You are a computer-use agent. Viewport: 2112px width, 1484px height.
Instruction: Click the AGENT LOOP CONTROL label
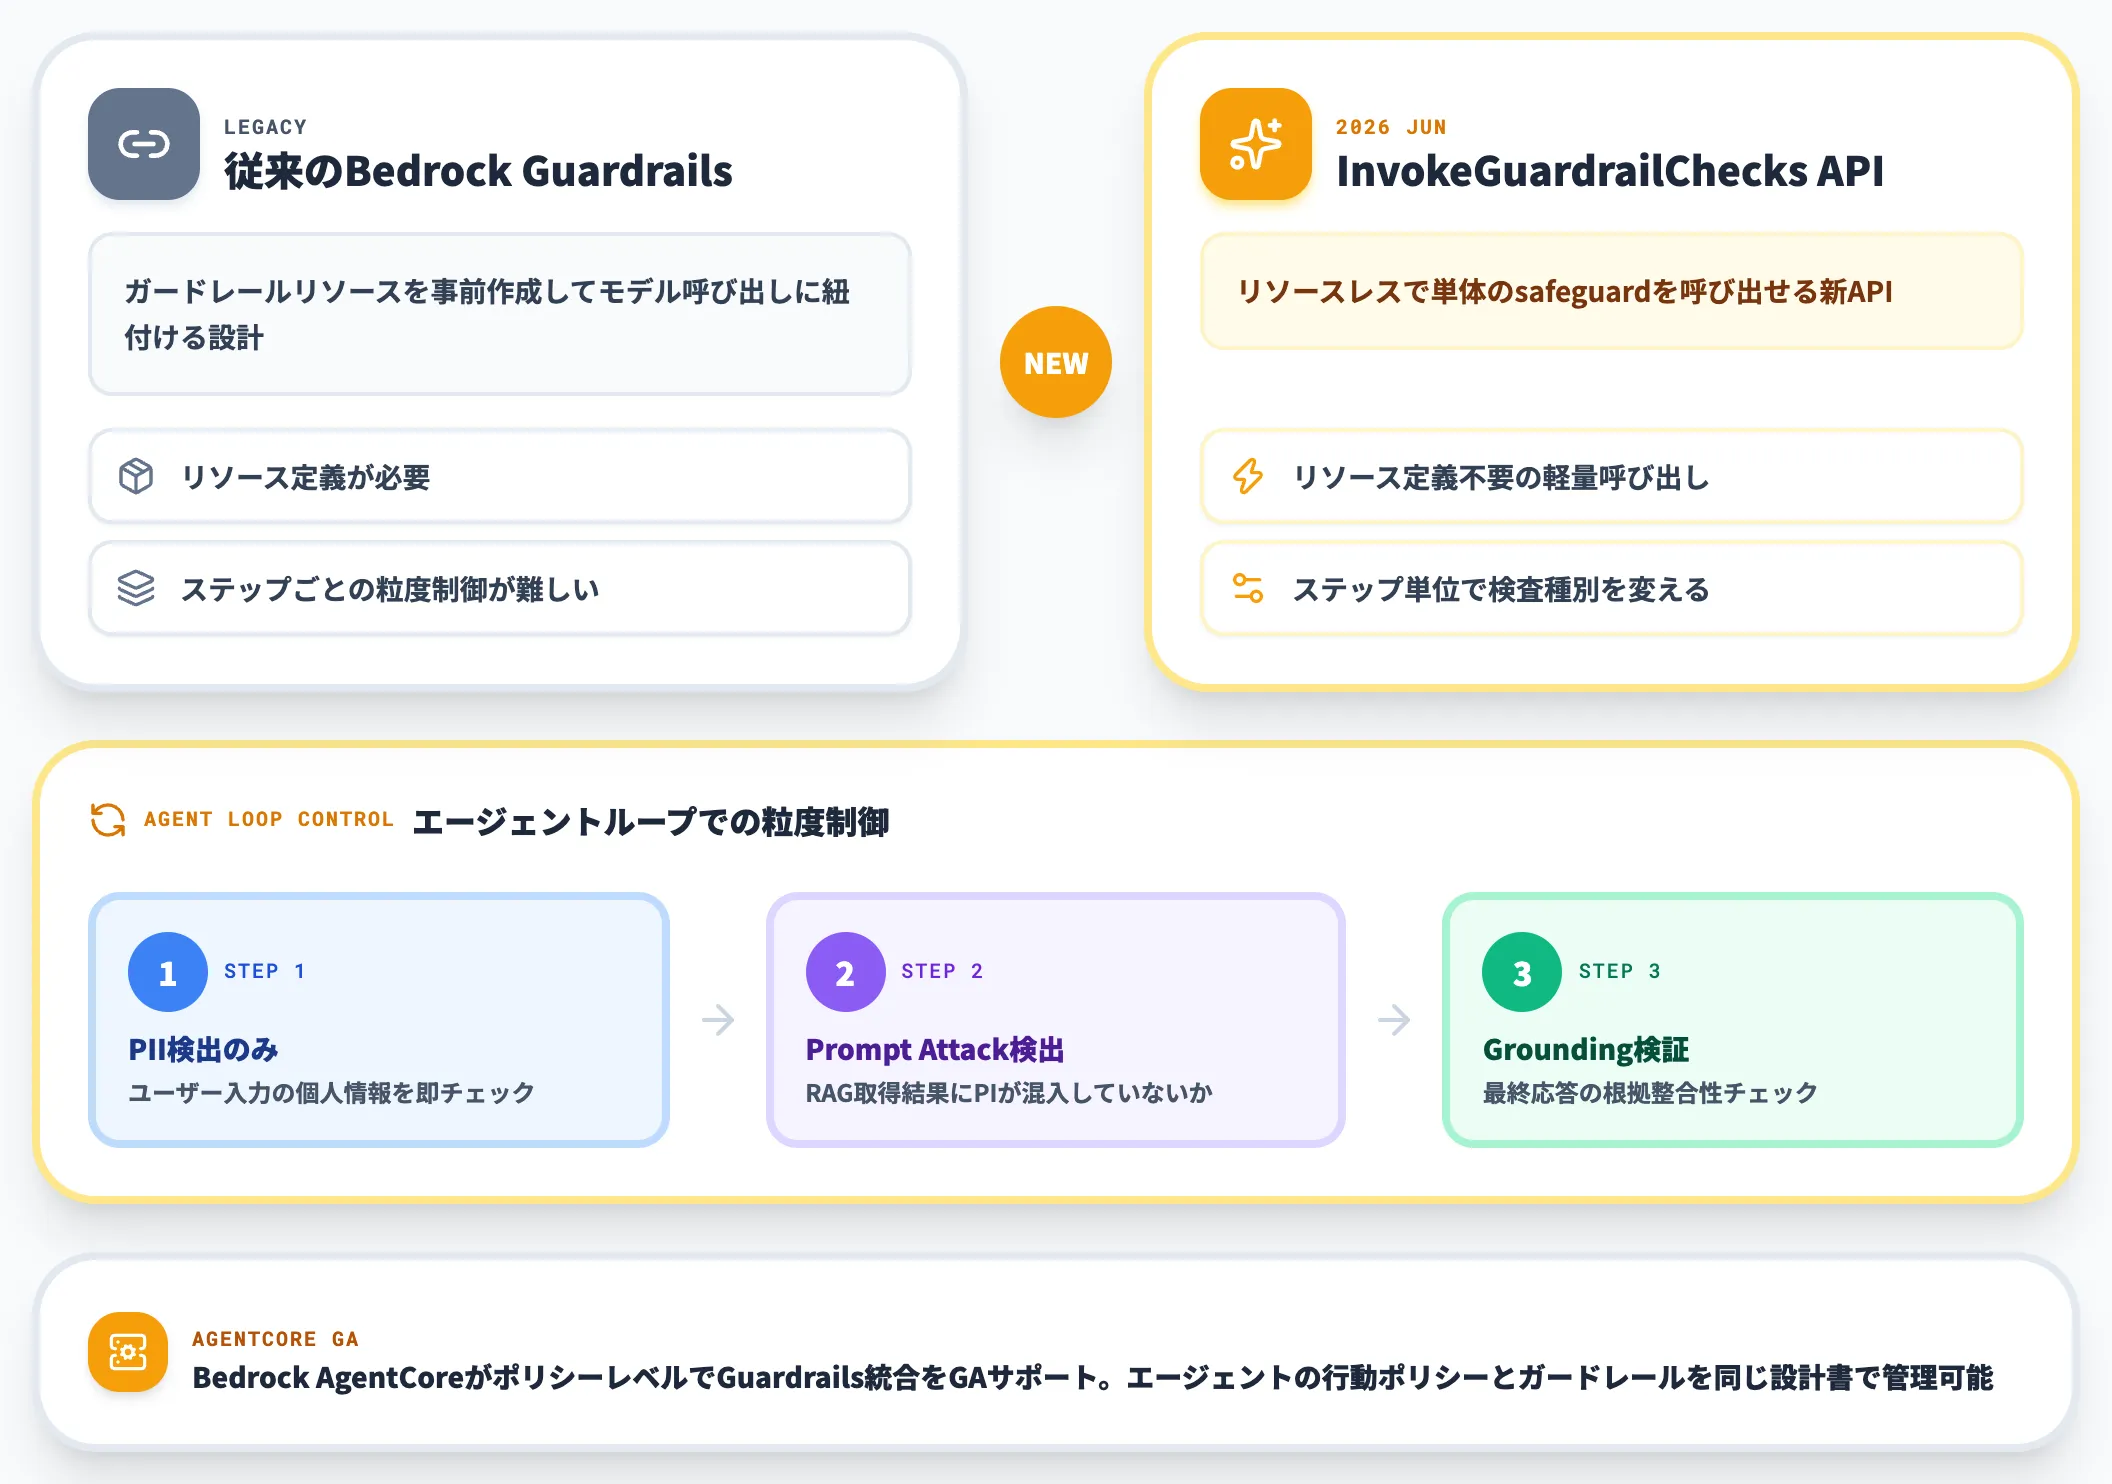click(x=269, y=819)
